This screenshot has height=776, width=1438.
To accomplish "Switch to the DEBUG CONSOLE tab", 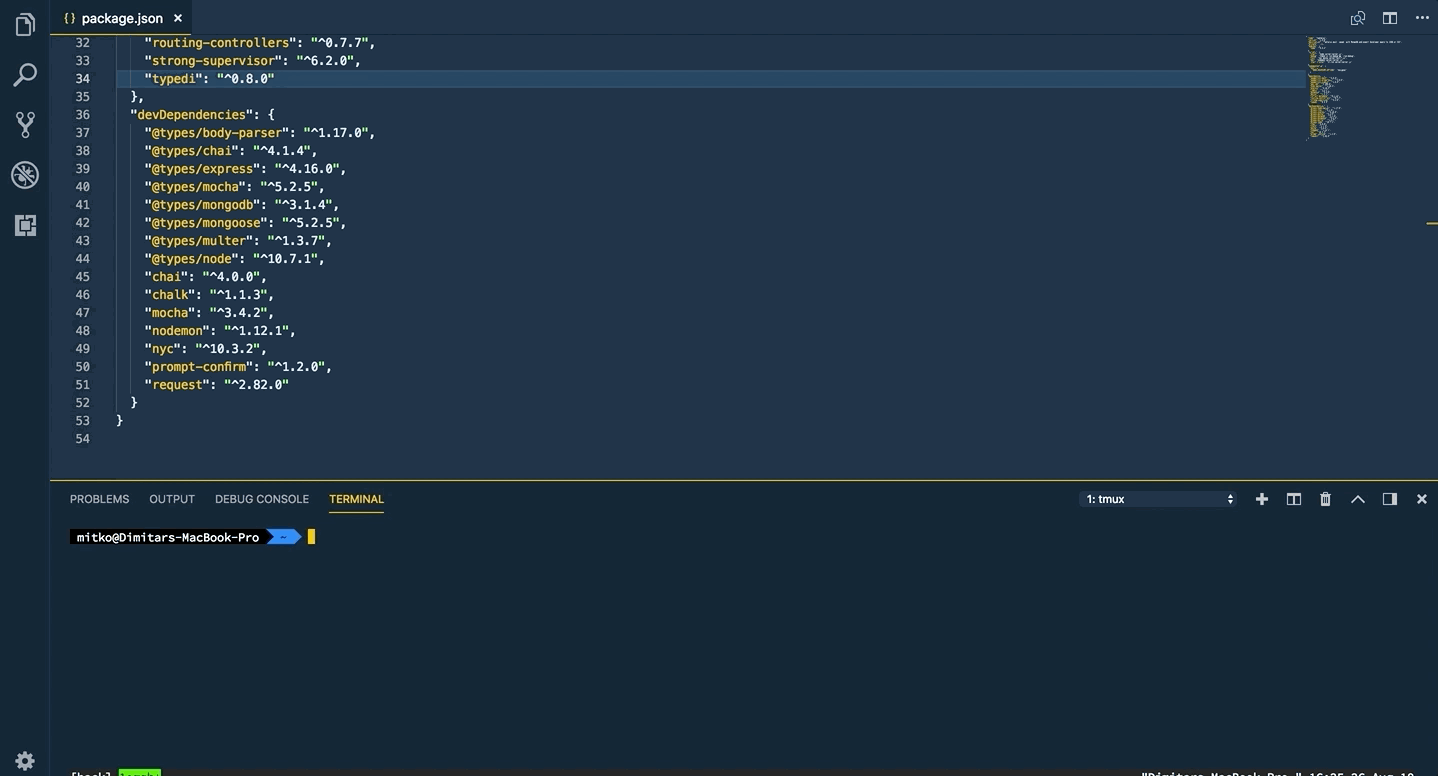I will [x=261, y=498].
